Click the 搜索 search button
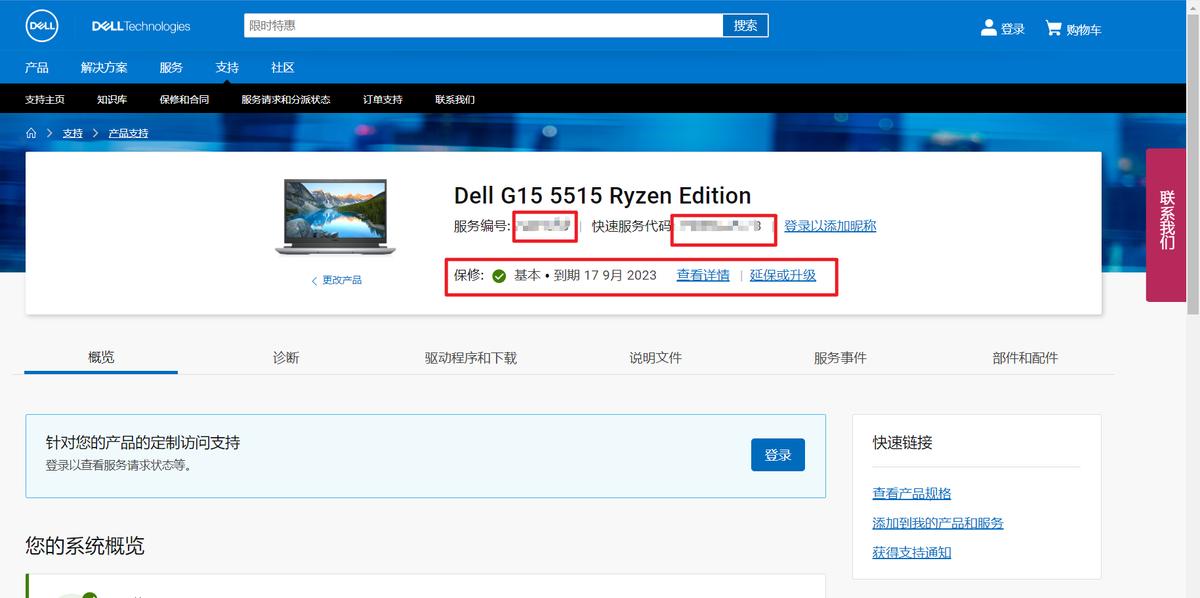The width and height of the screenshot is (1200, 598). (744, 24)
